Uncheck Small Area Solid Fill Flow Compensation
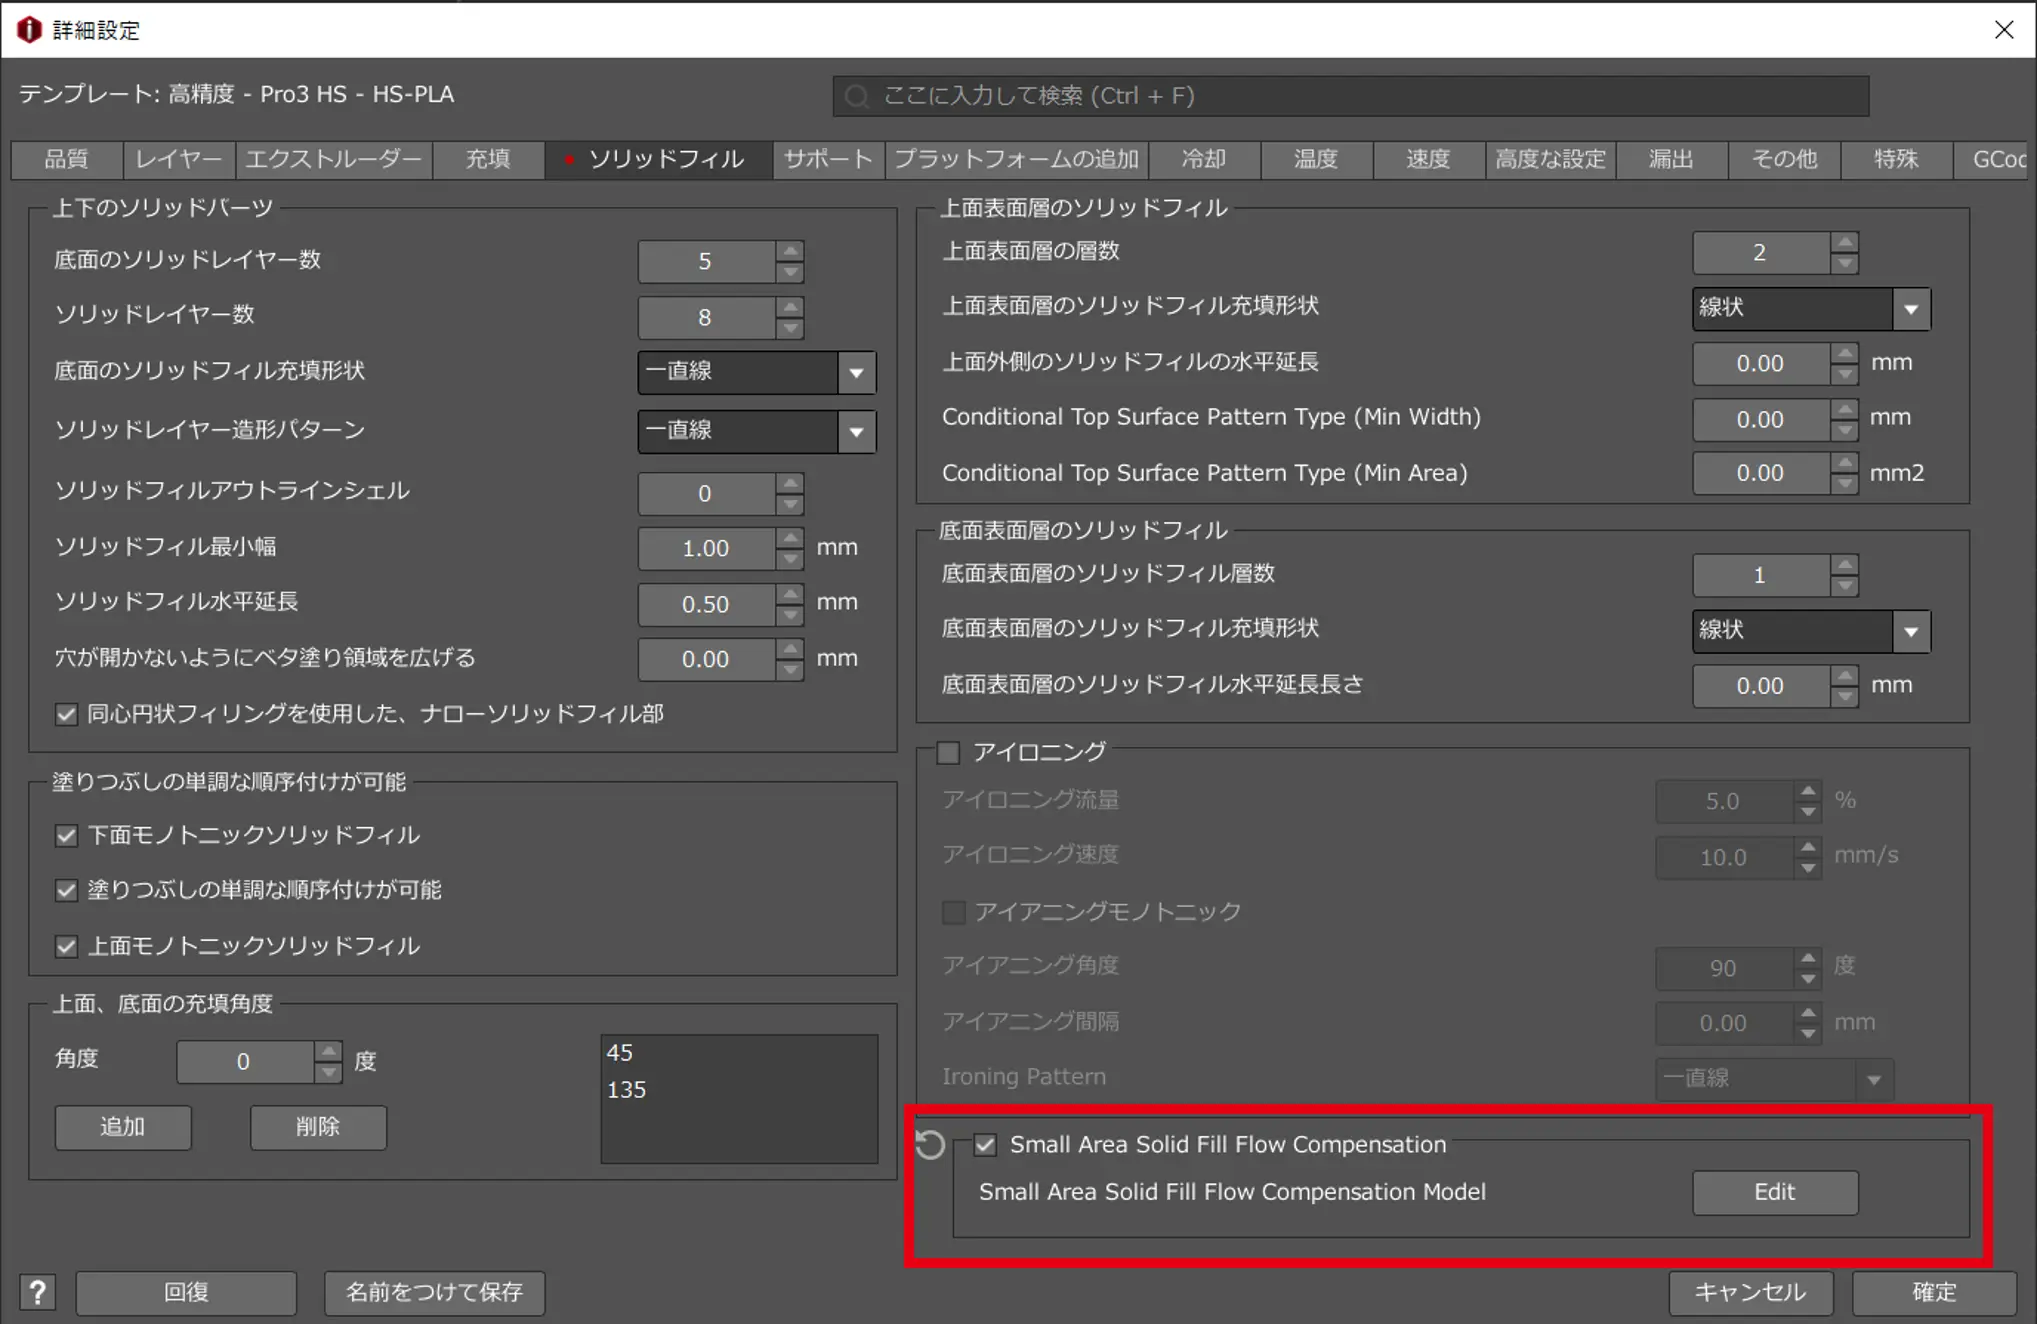Viewport: 2037px width, 1324px height. [x=985, y=1144]
